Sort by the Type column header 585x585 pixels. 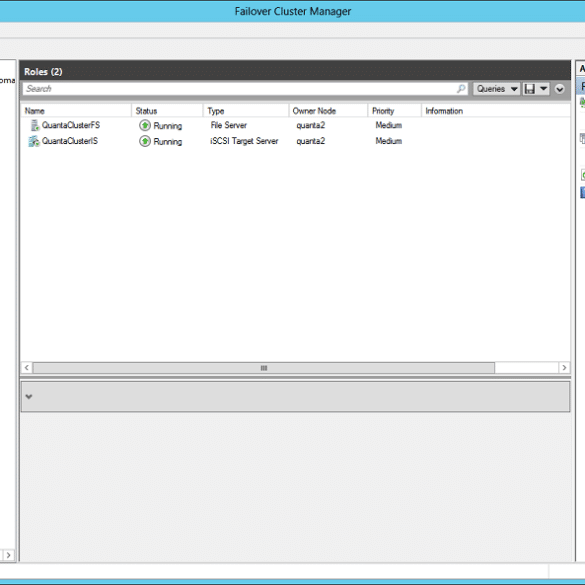(x=246, y=111)
